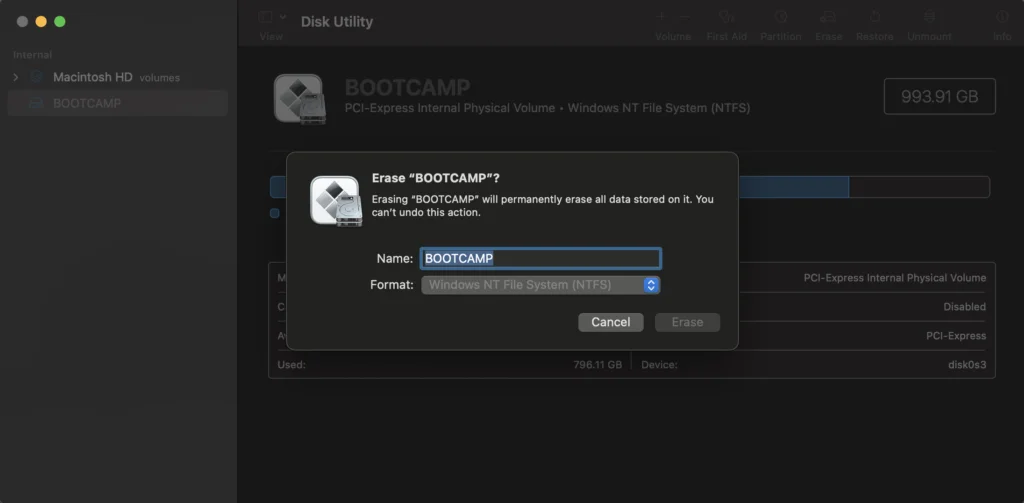Click the Unmount toolbar icon

pyautogui.click(x=929, y=17)
